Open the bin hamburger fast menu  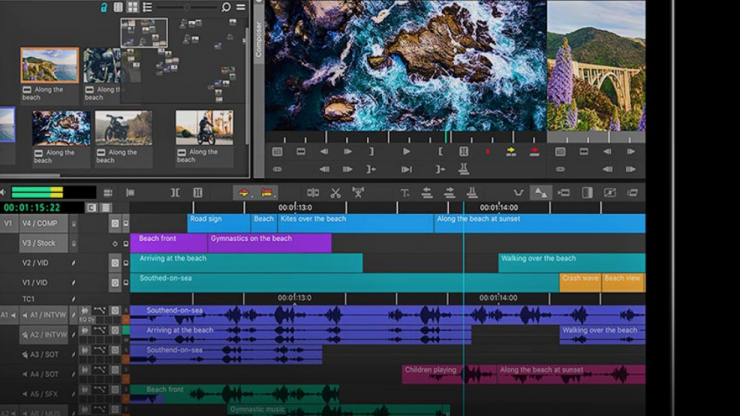(240, 7)
